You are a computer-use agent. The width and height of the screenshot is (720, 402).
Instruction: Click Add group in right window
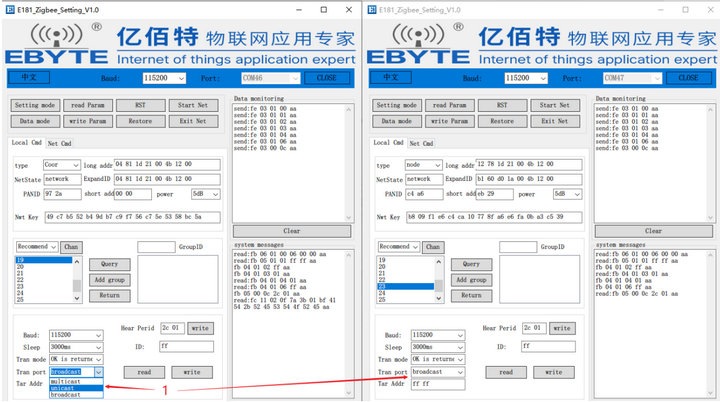(x=472, y=280)
